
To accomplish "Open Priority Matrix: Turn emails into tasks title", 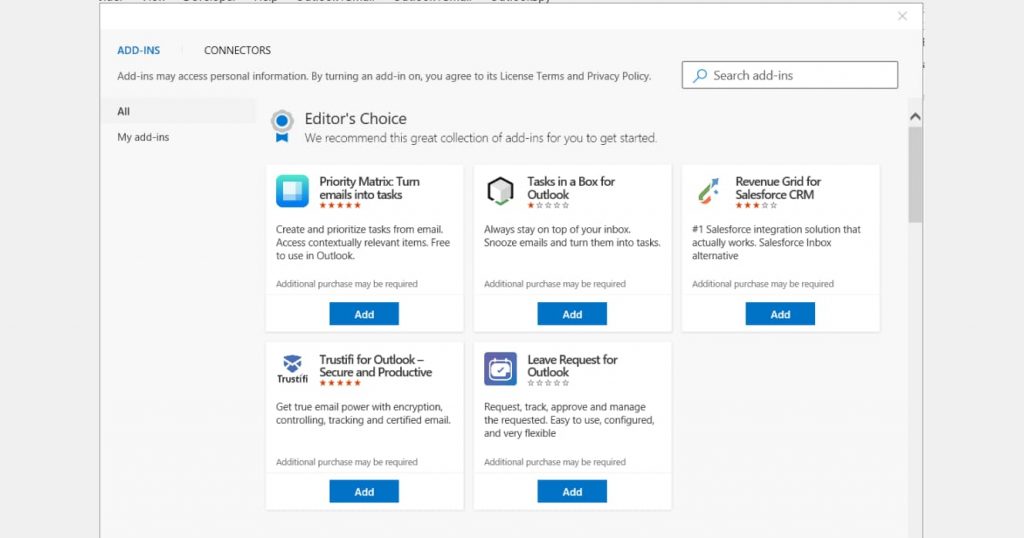I will point(370,188).
